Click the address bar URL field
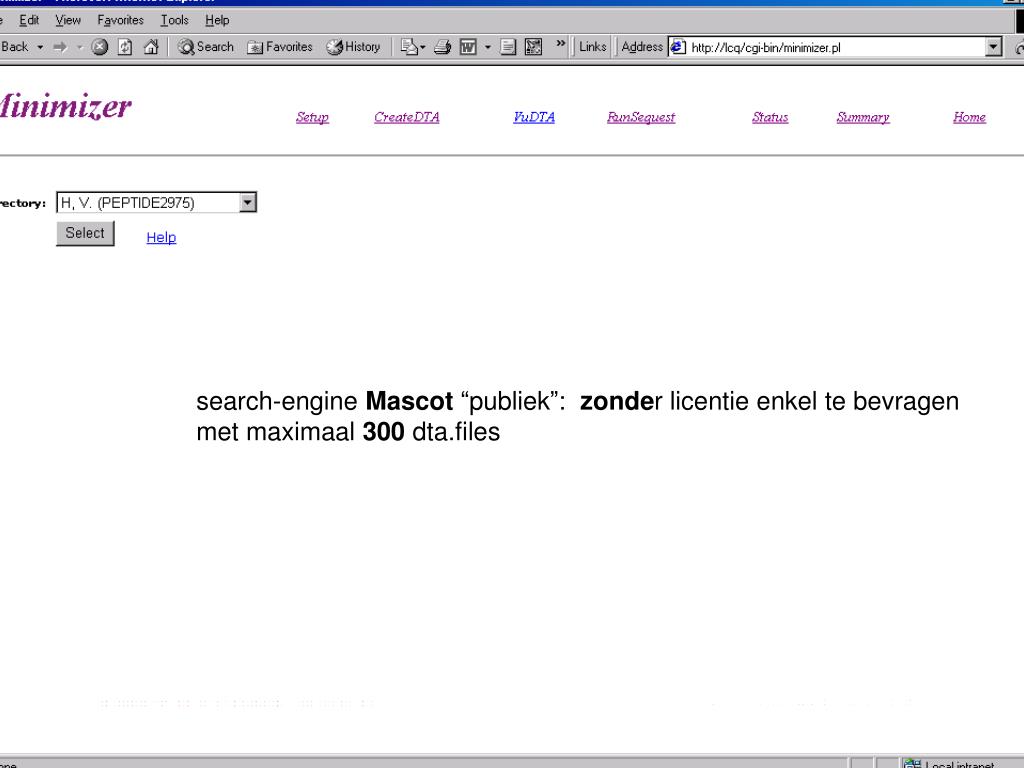Screen dimensions: 1024x768 click(x=836, y=47)
